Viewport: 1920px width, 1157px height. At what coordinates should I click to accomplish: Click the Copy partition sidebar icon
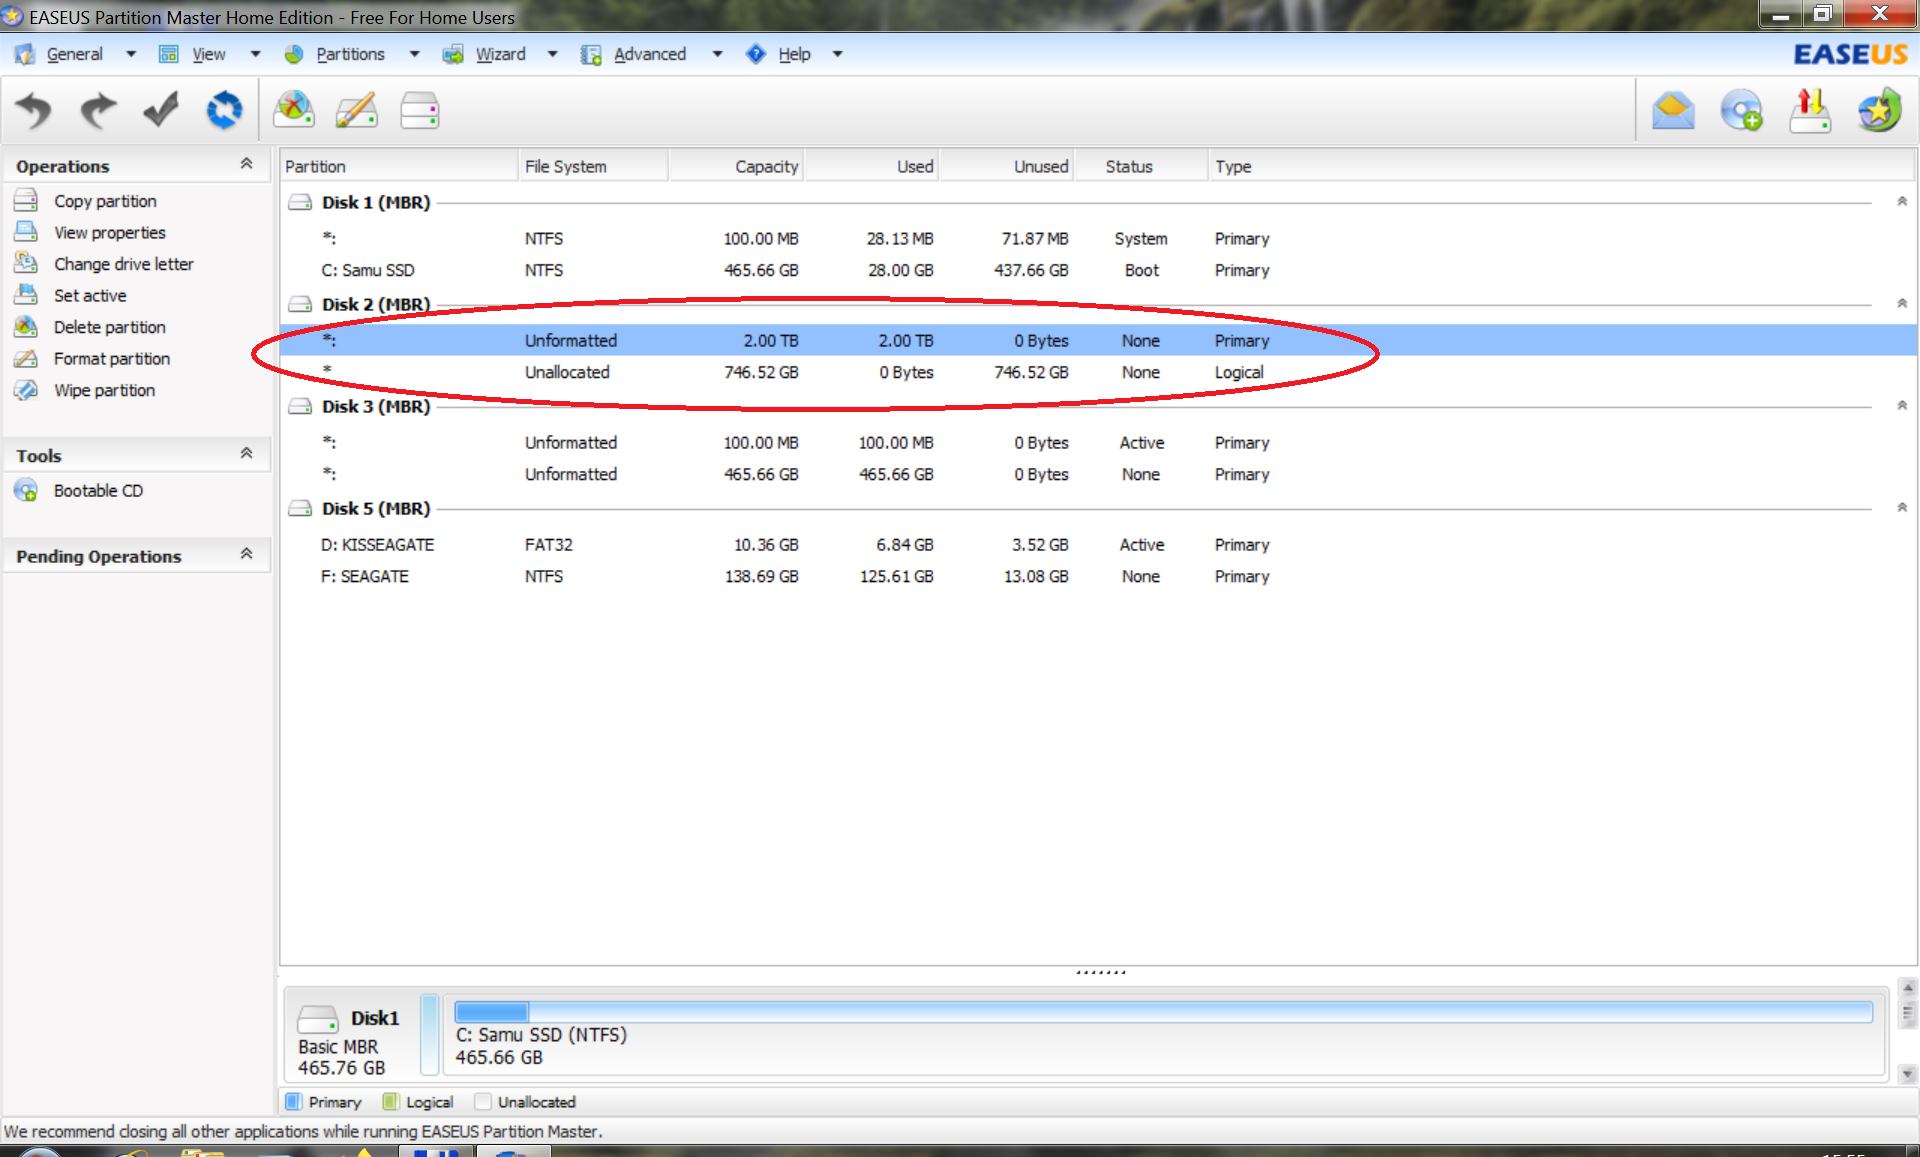tap(26, 200)
